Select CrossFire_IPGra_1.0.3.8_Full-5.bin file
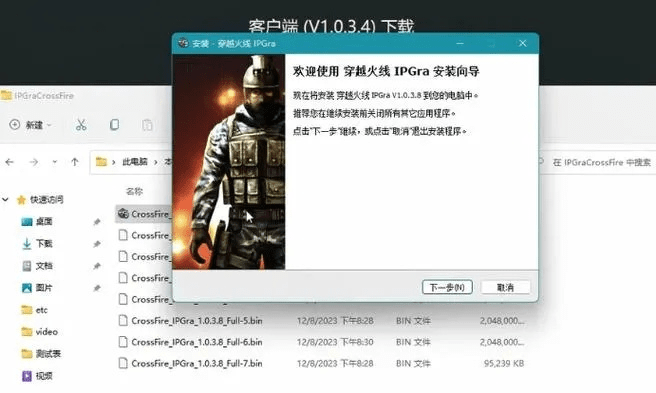 click(197, 321)
